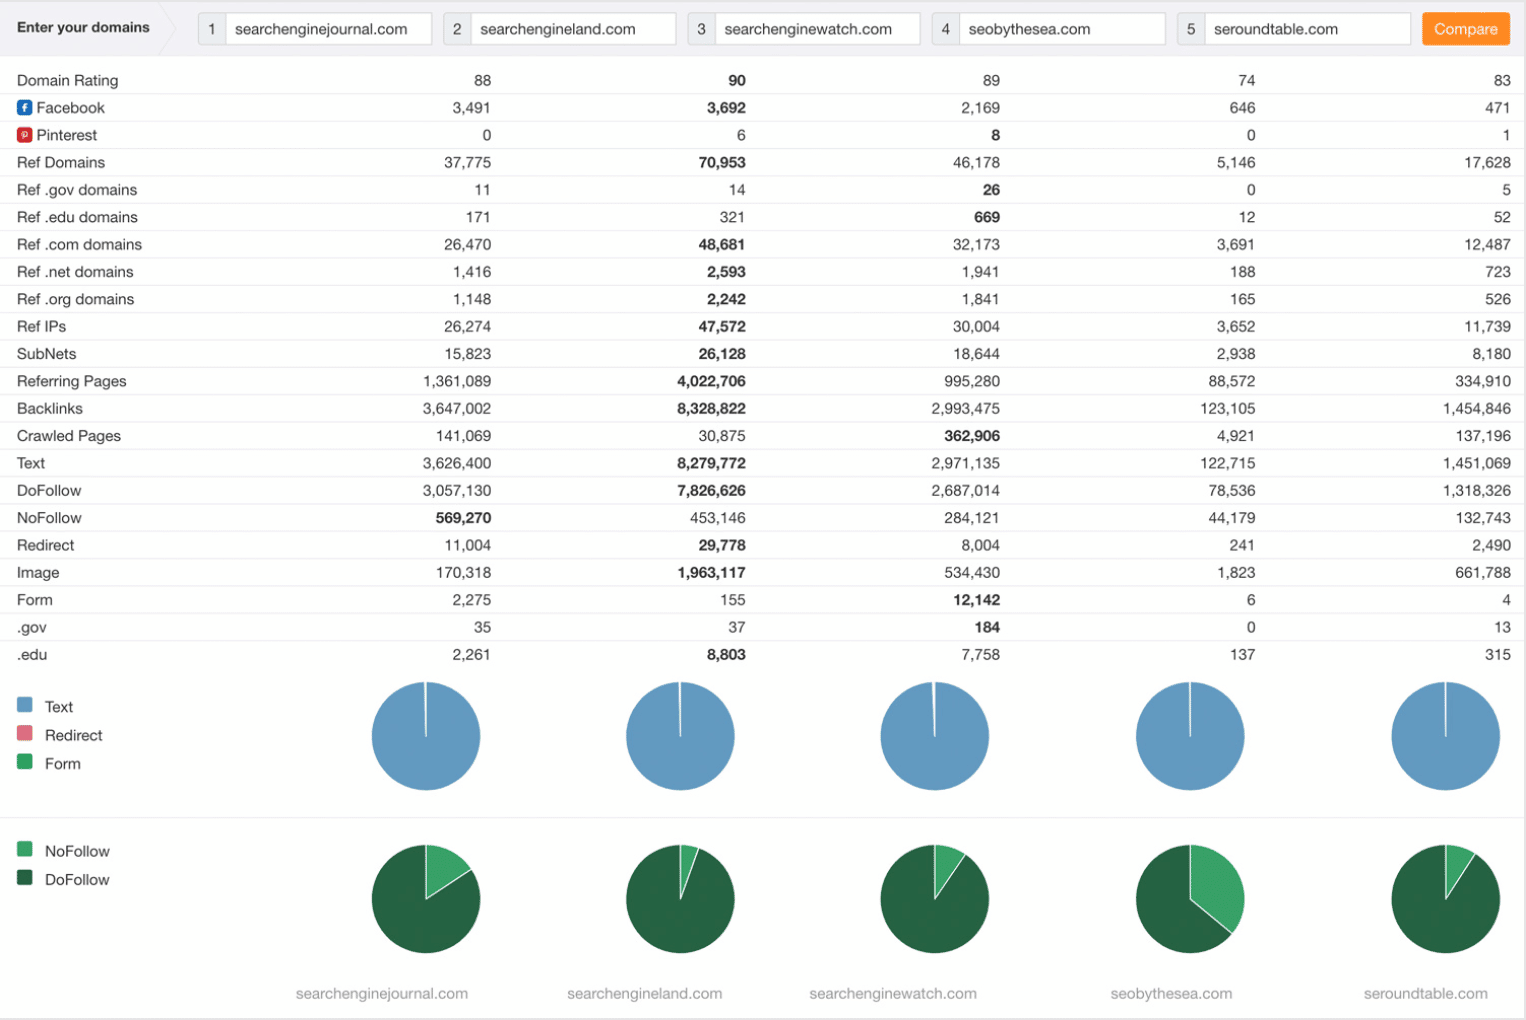Focus domain field containing seroundtable.com
Image resolution: width=1526 pixels, height=1020 pixels.
coord(1307,29)
